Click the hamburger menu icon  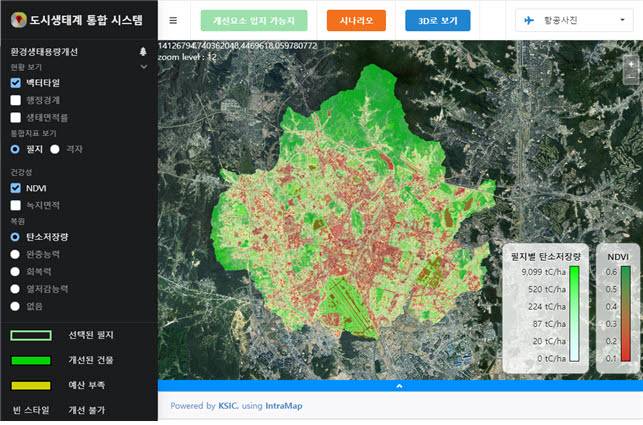point(173,20)
